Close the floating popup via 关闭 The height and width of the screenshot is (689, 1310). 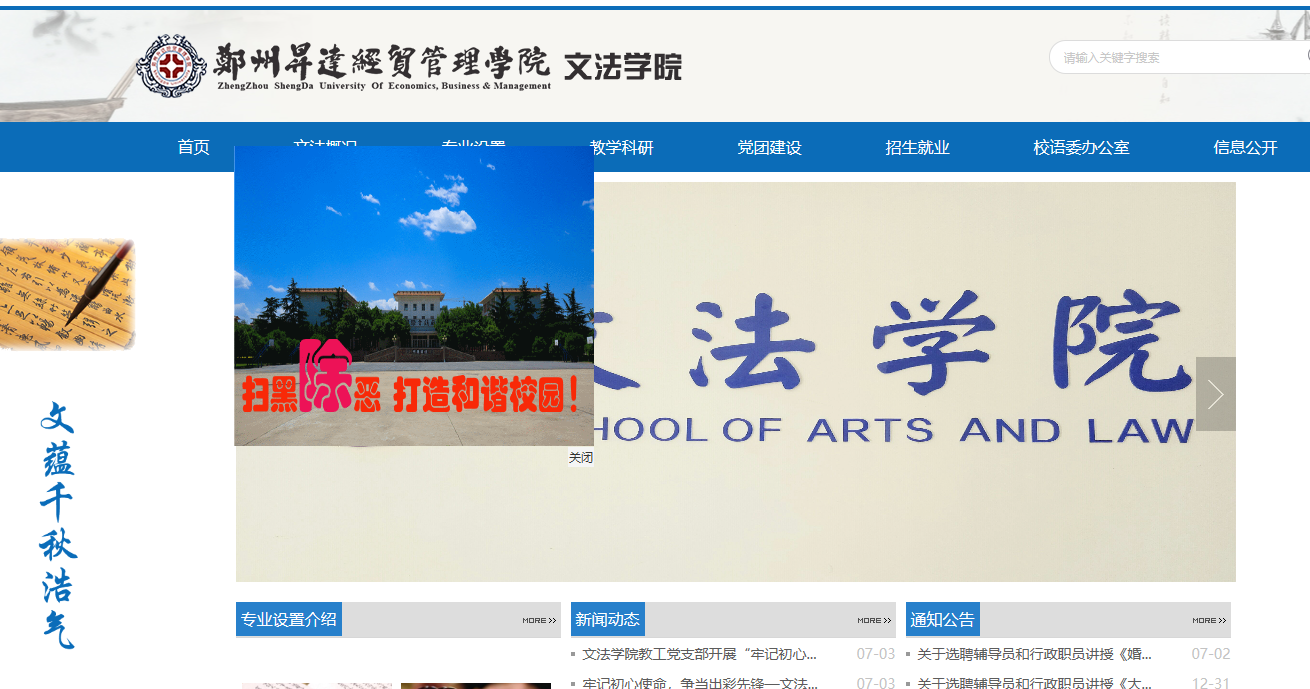point(580,458)
